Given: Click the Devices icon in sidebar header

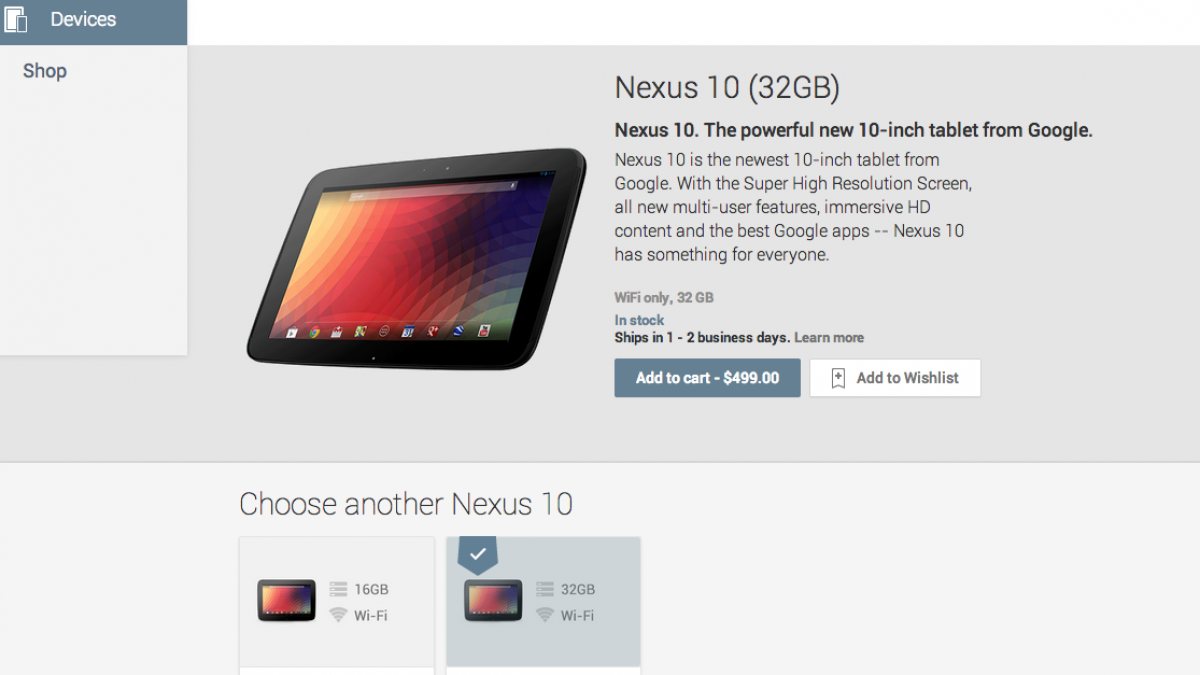Looking at the screenshot, I should tap(15, 19).
